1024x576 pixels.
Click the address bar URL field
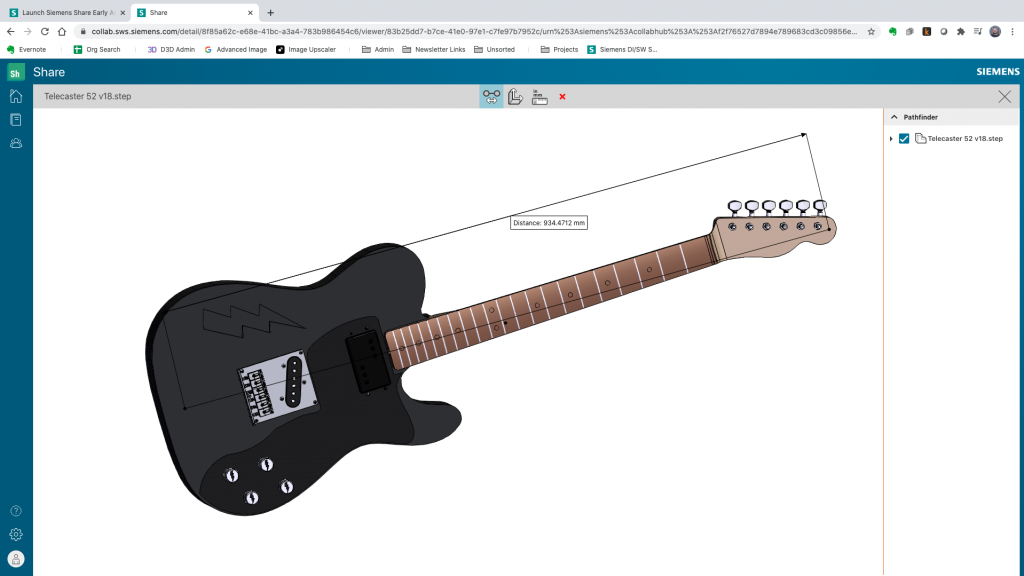point(473,31)
